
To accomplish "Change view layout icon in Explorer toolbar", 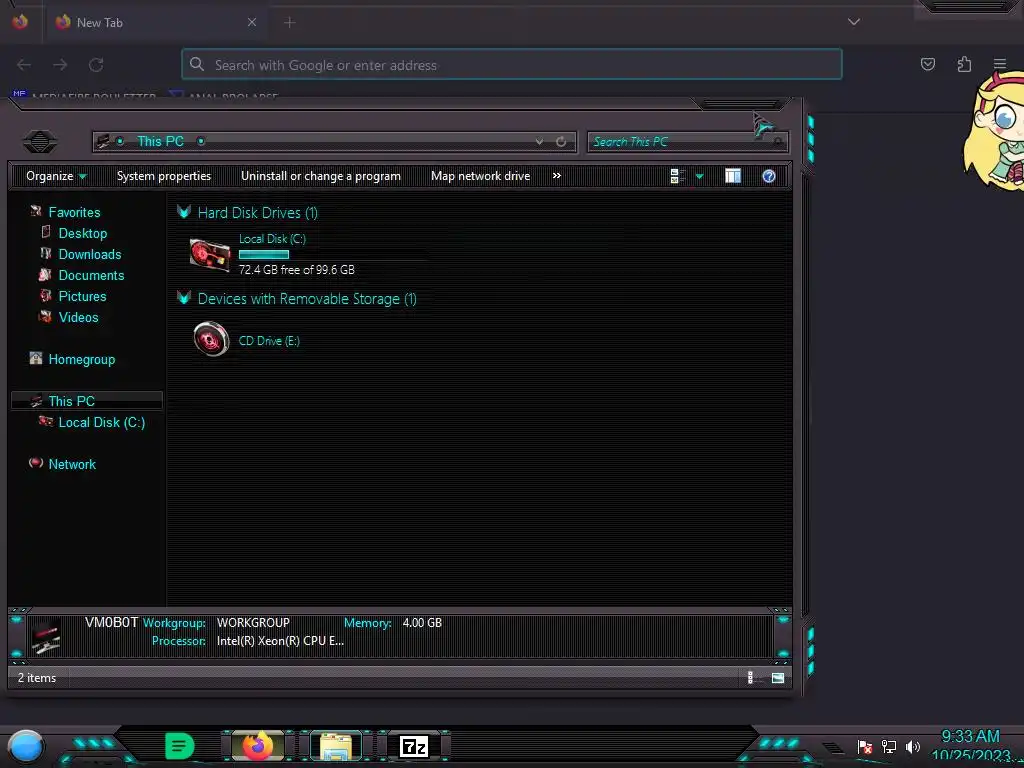I will pos(677,176).
